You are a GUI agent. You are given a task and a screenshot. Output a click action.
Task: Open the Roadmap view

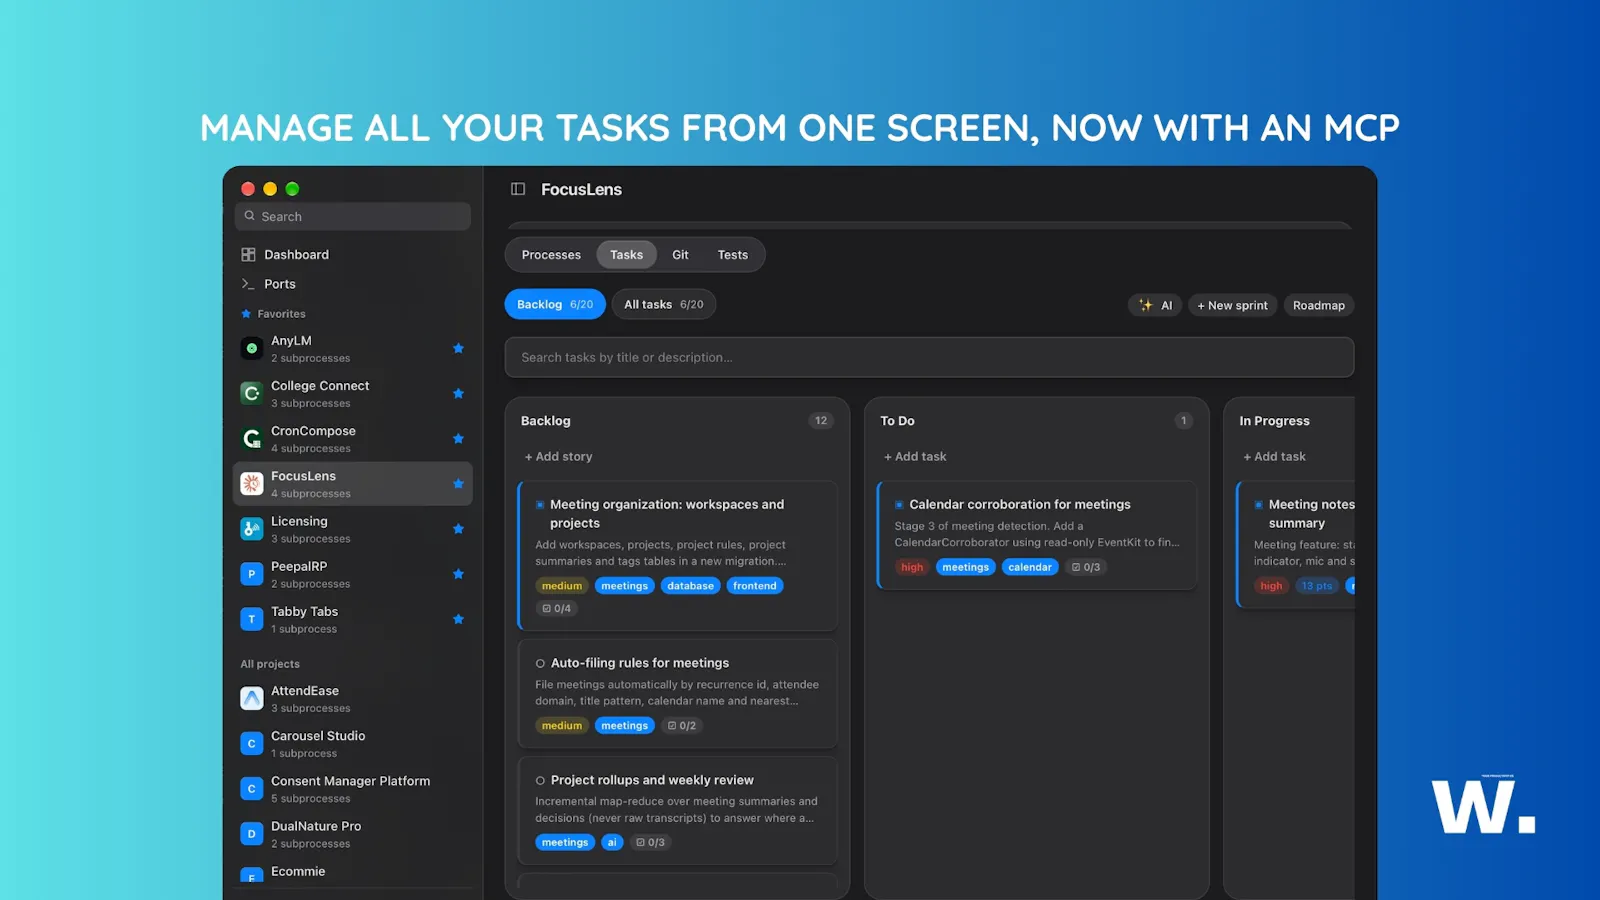pos(1319,305)
